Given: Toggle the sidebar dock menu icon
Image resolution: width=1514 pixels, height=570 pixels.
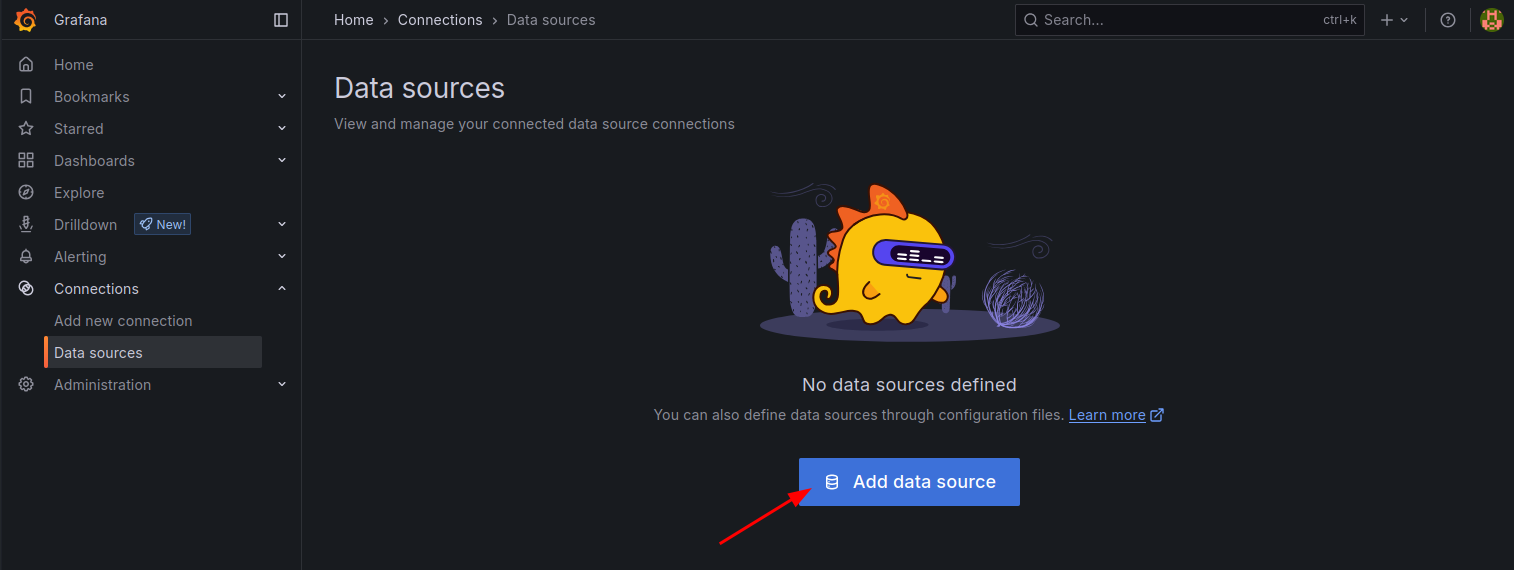Looking at the screenshot, I should coord(281,20).
